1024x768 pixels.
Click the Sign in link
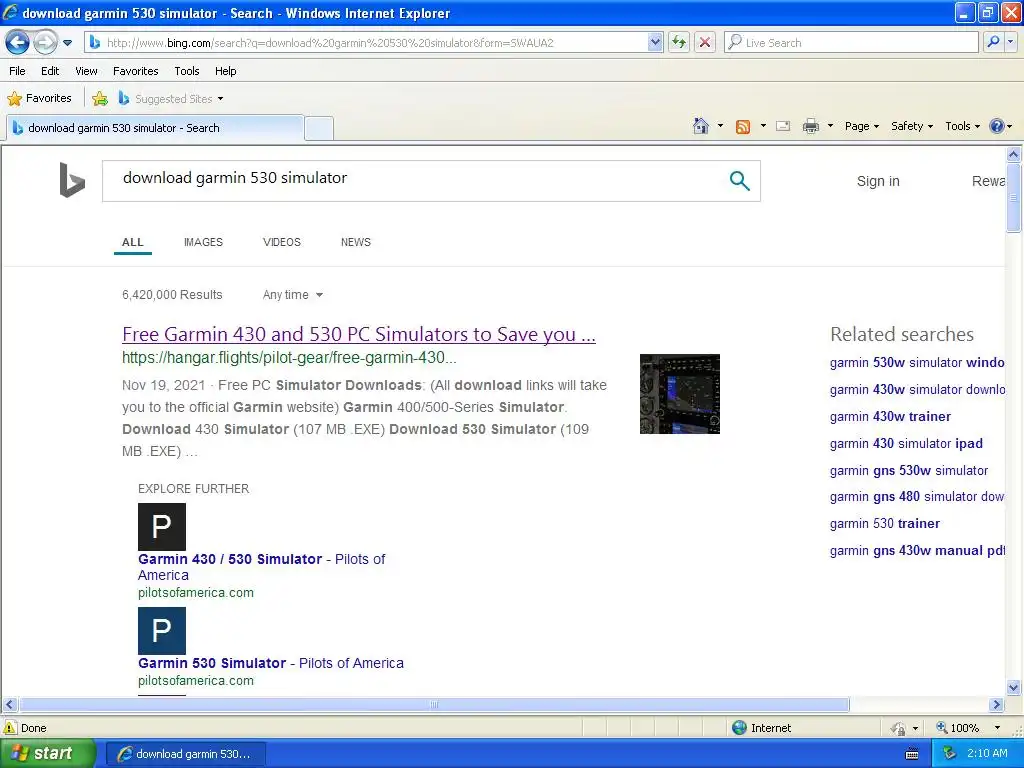point(878,182)
